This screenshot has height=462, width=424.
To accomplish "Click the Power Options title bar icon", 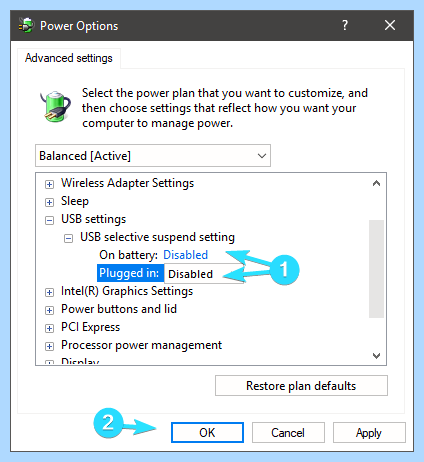I will pos(26,26).
